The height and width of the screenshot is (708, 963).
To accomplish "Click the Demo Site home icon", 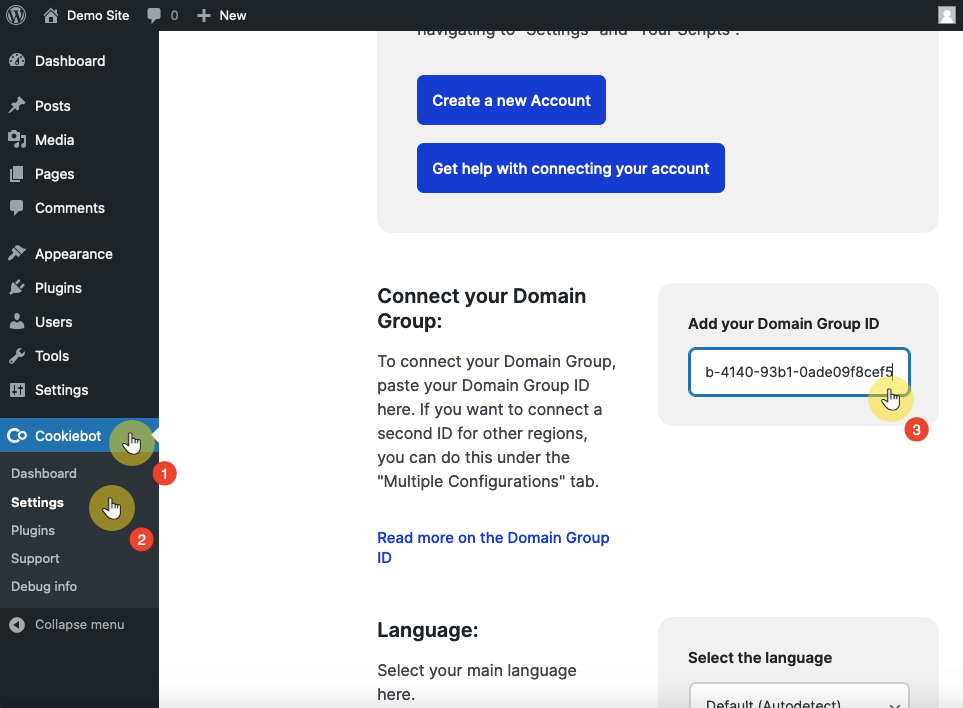I will (51, 15).
